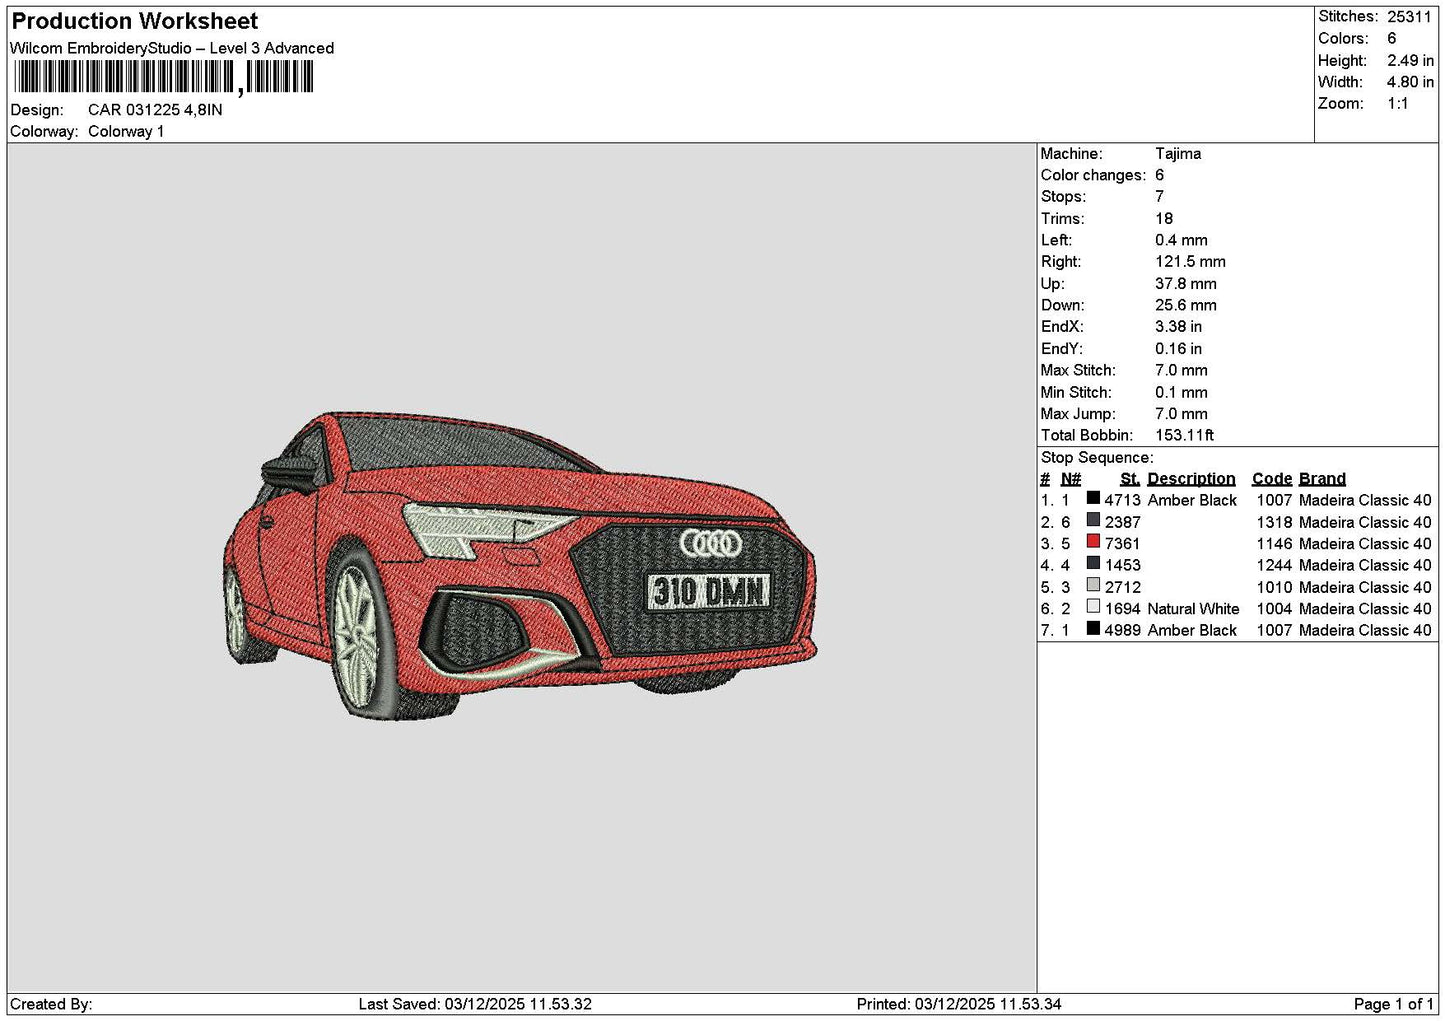Click the red car embroidery design preview
Viewport: 1445px width, 1021px height.
520,566
